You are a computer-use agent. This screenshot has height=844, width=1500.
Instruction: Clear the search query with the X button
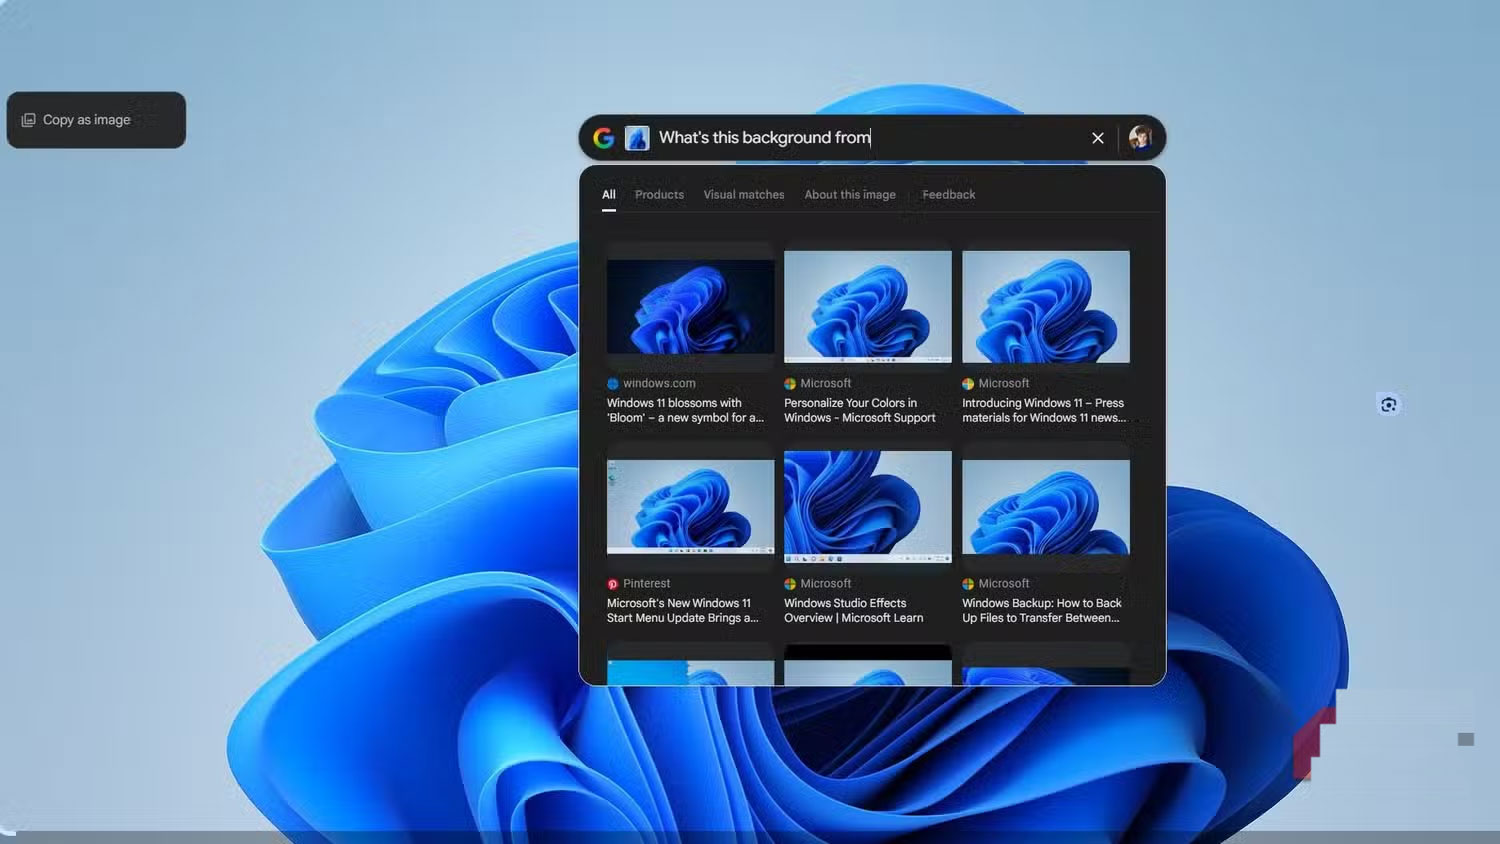(1097, 138)
